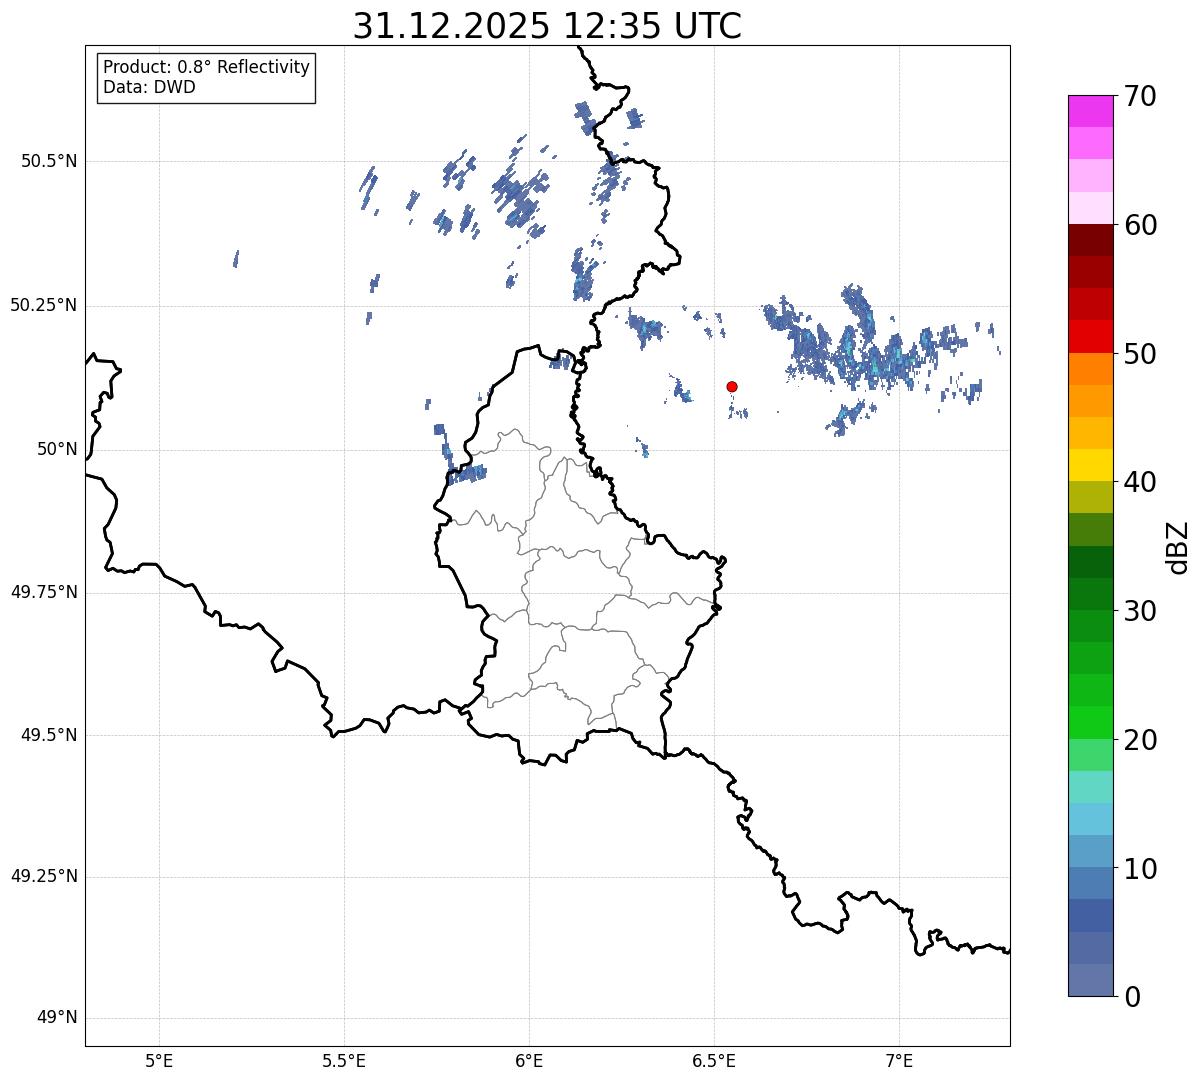Click the "50.5°N" latitude label
This screenshot has height=1081, width=1202.
click(49, 161)
